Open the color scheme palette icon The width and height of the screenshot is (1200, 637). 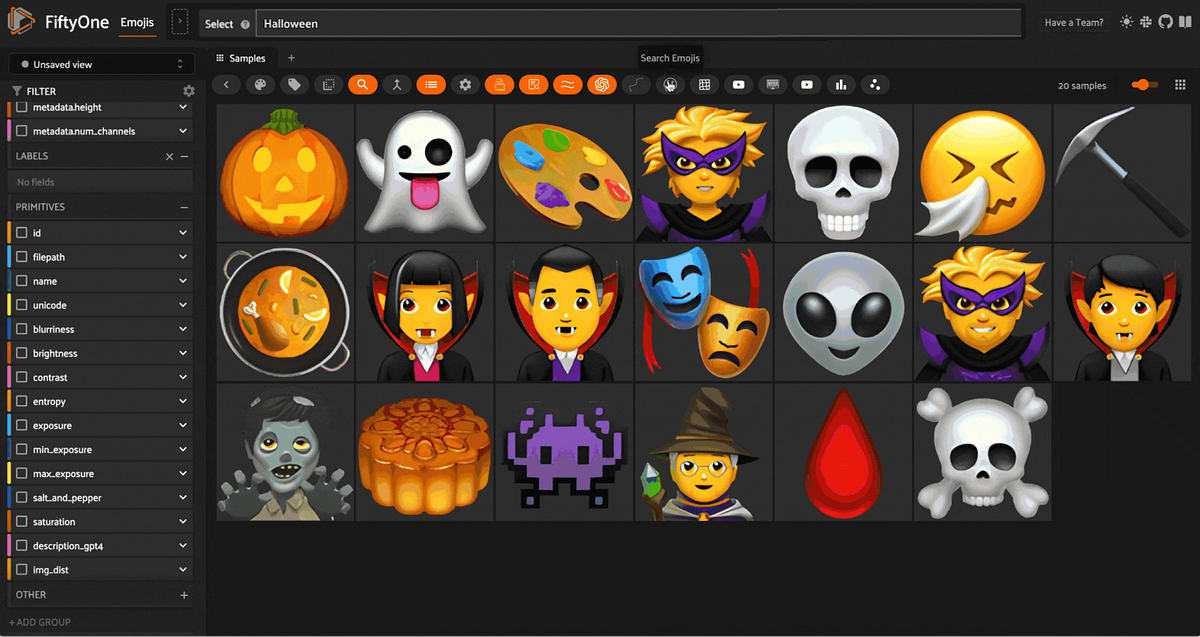260,84
